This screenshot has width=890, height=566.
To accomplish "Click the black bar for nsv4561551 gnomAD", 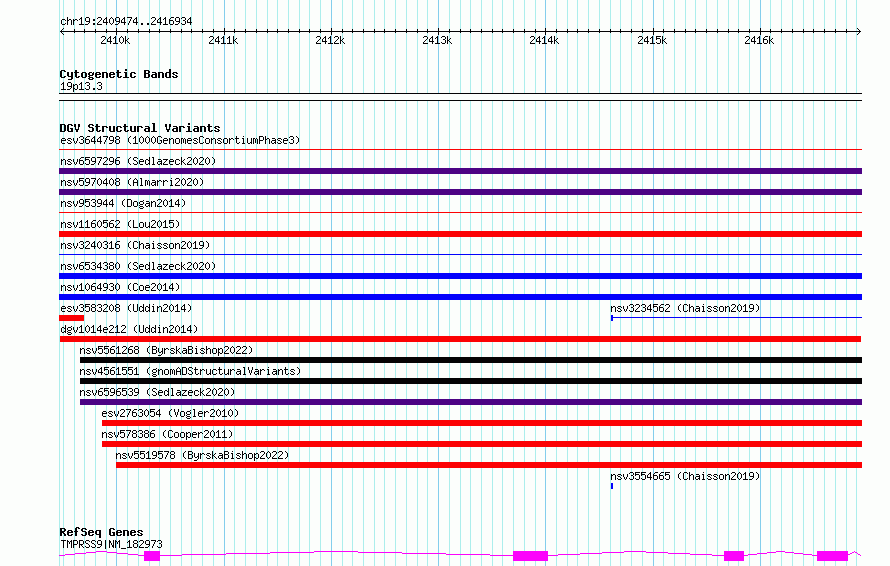I will 471,381.
